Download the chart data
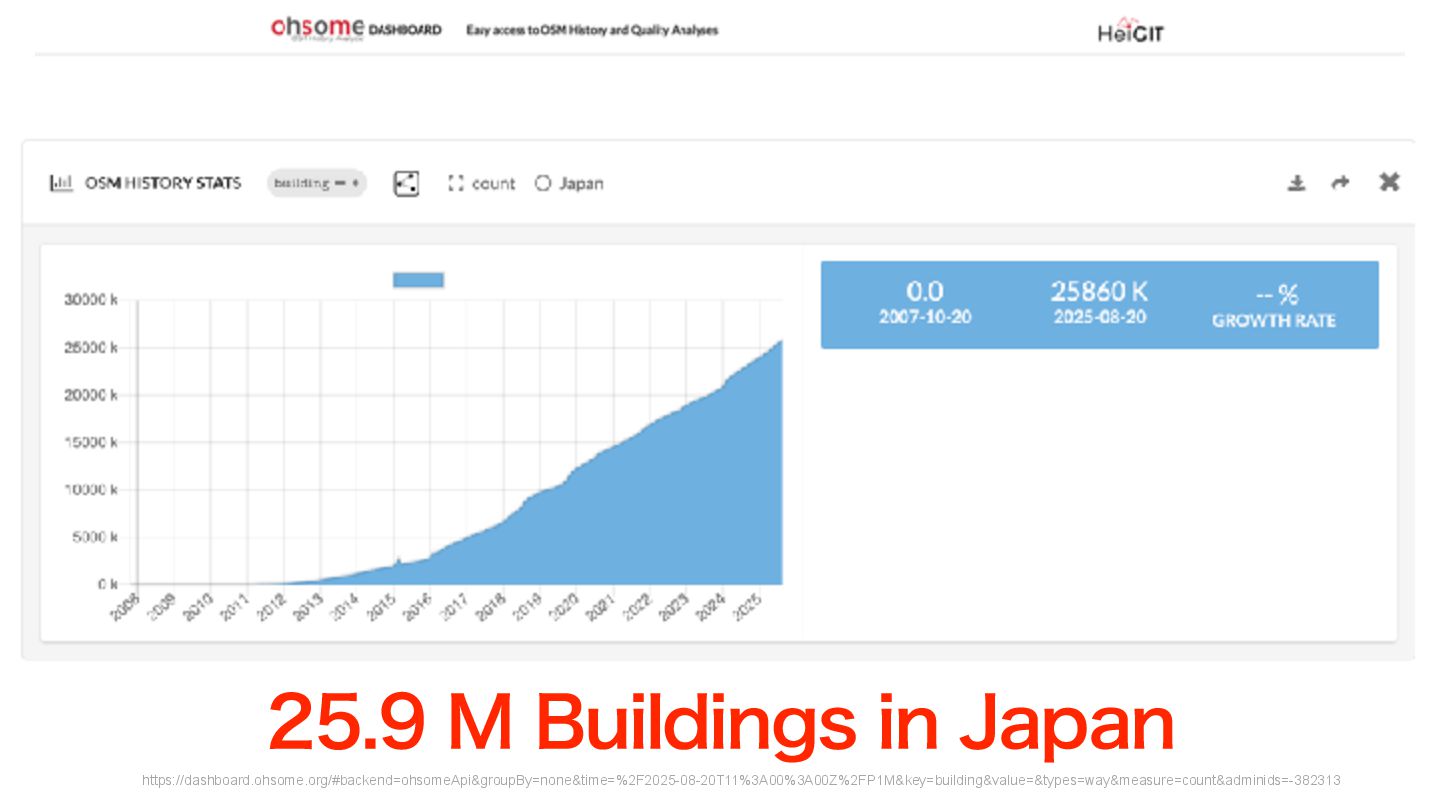Image resolution: width=1440 pixels, height=810 pixels. pyautogui.click(x=1296, y=183)
